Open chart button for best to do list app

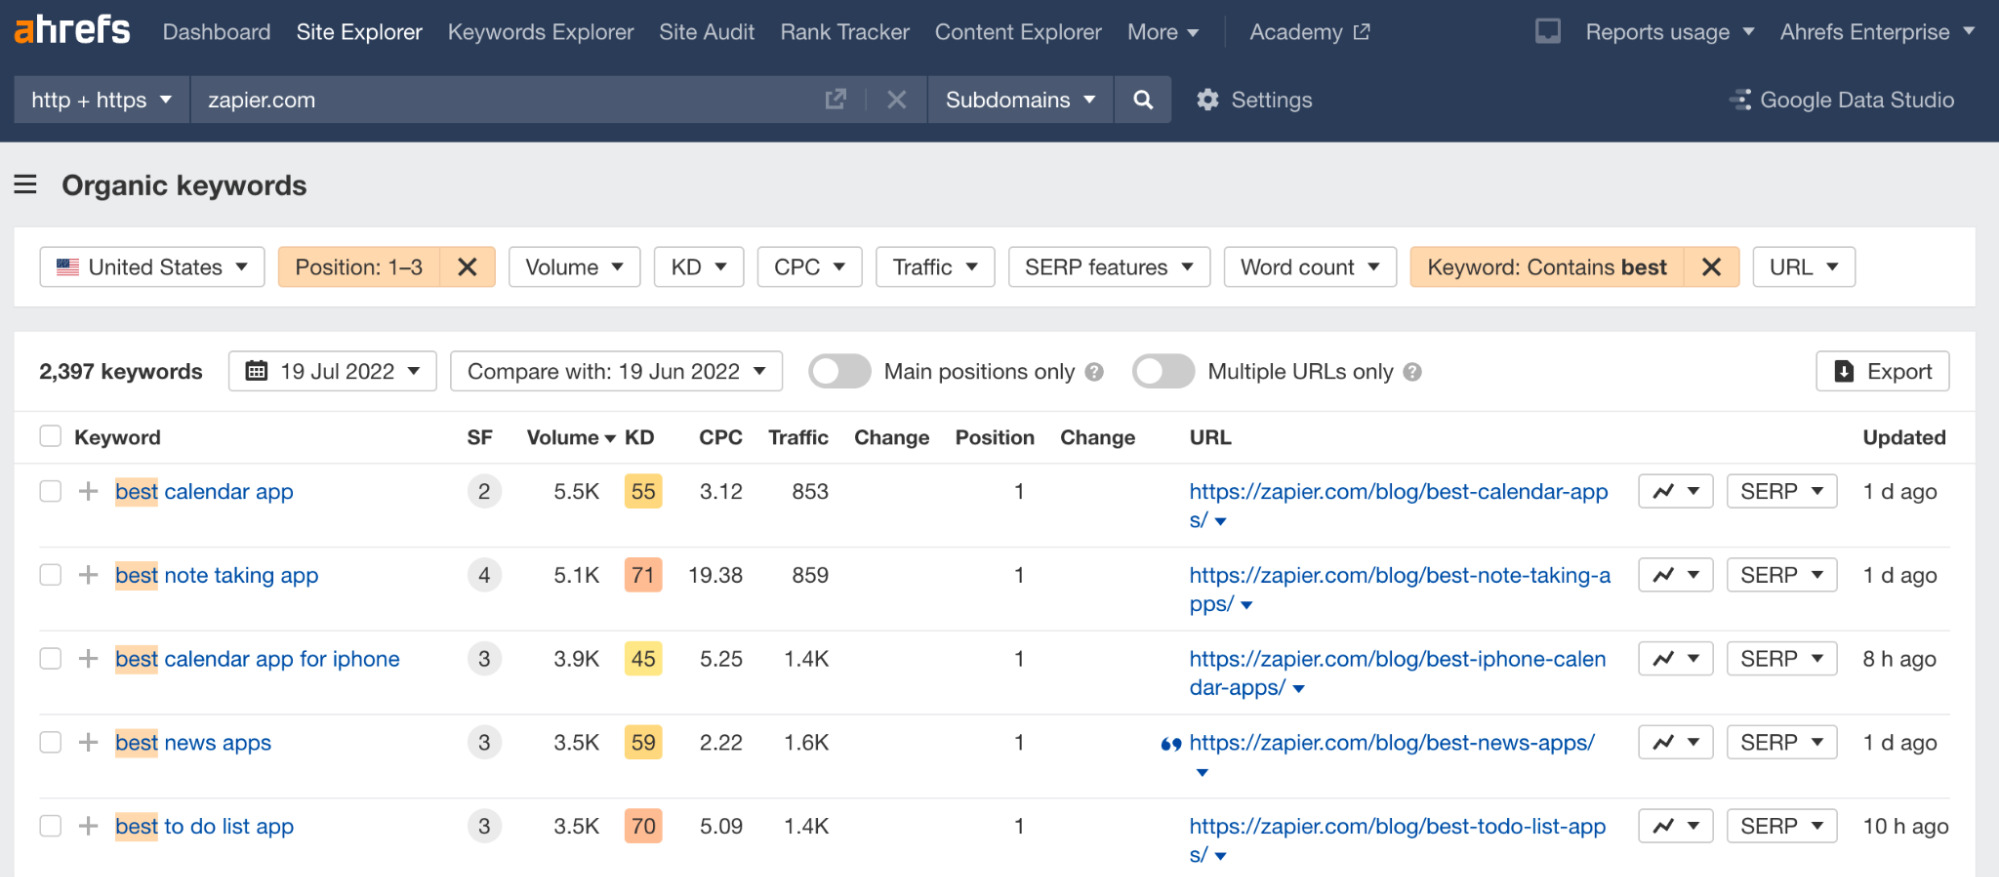tap(1675, 826)
